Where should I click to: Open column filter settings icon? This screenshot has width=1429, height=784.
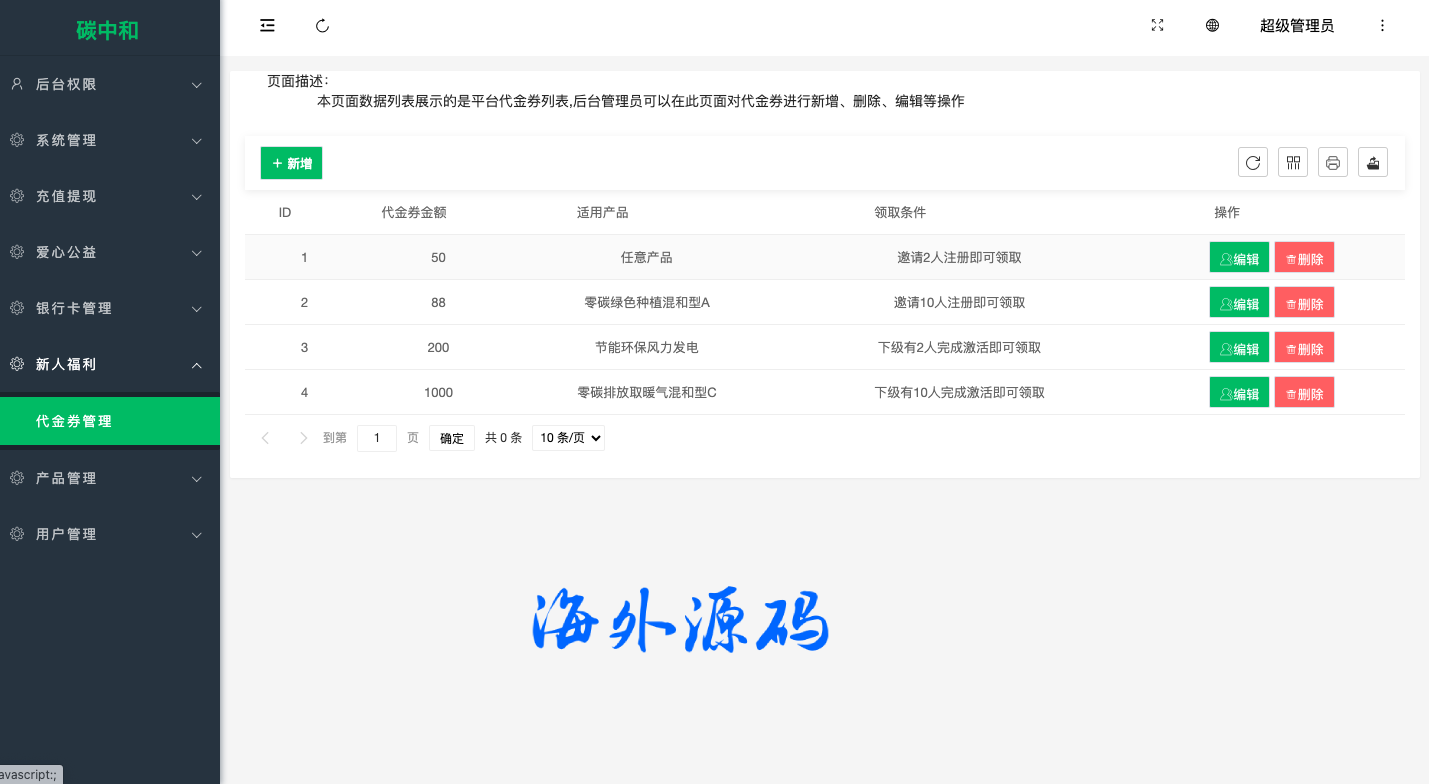[x=1293, y=162]
